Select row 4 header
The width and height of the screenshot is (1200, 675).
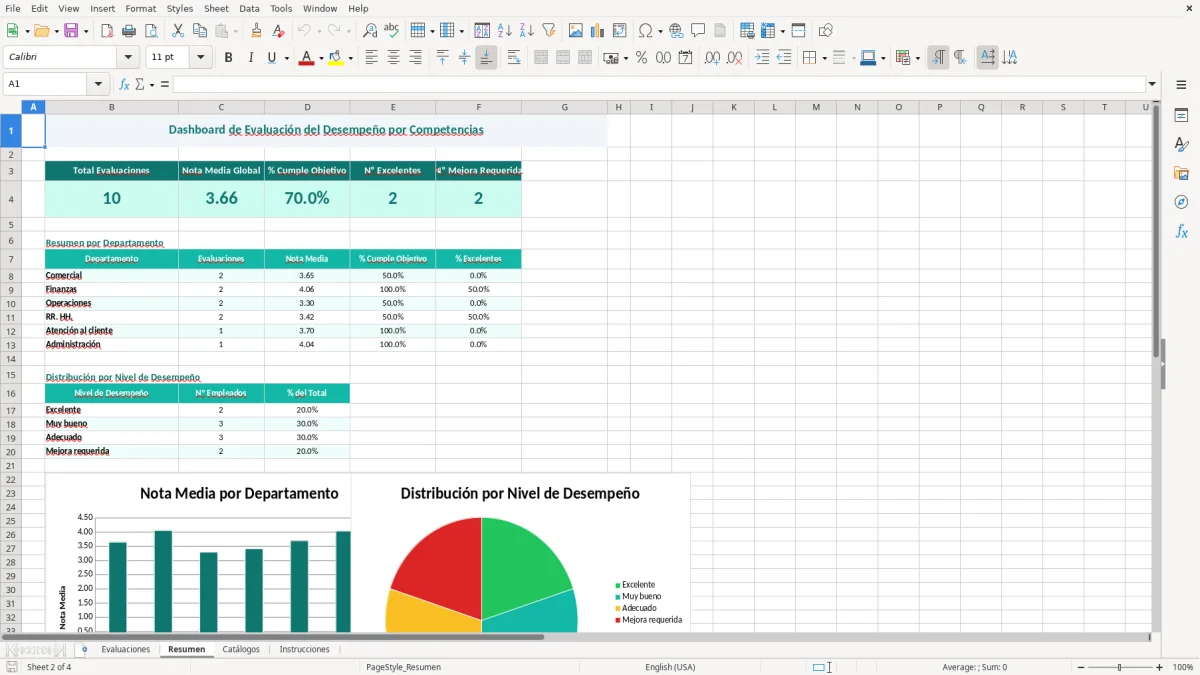11,199
